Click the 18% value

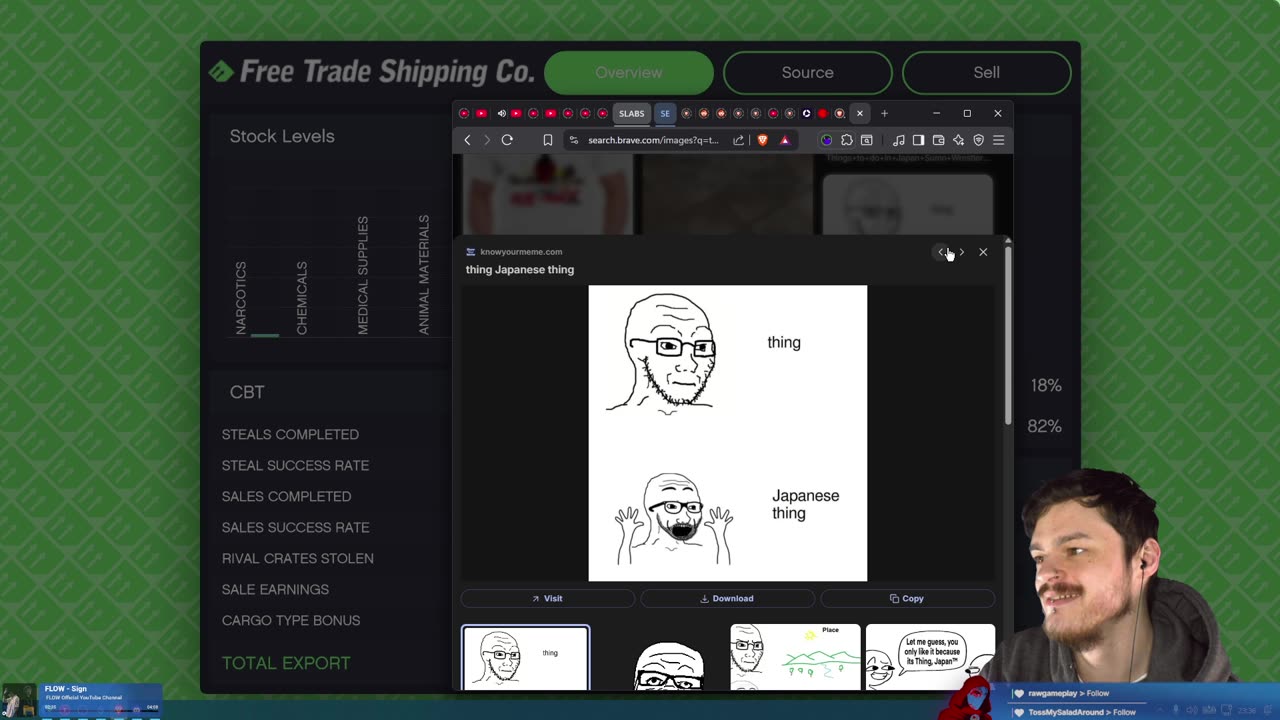coord(1046,385)
